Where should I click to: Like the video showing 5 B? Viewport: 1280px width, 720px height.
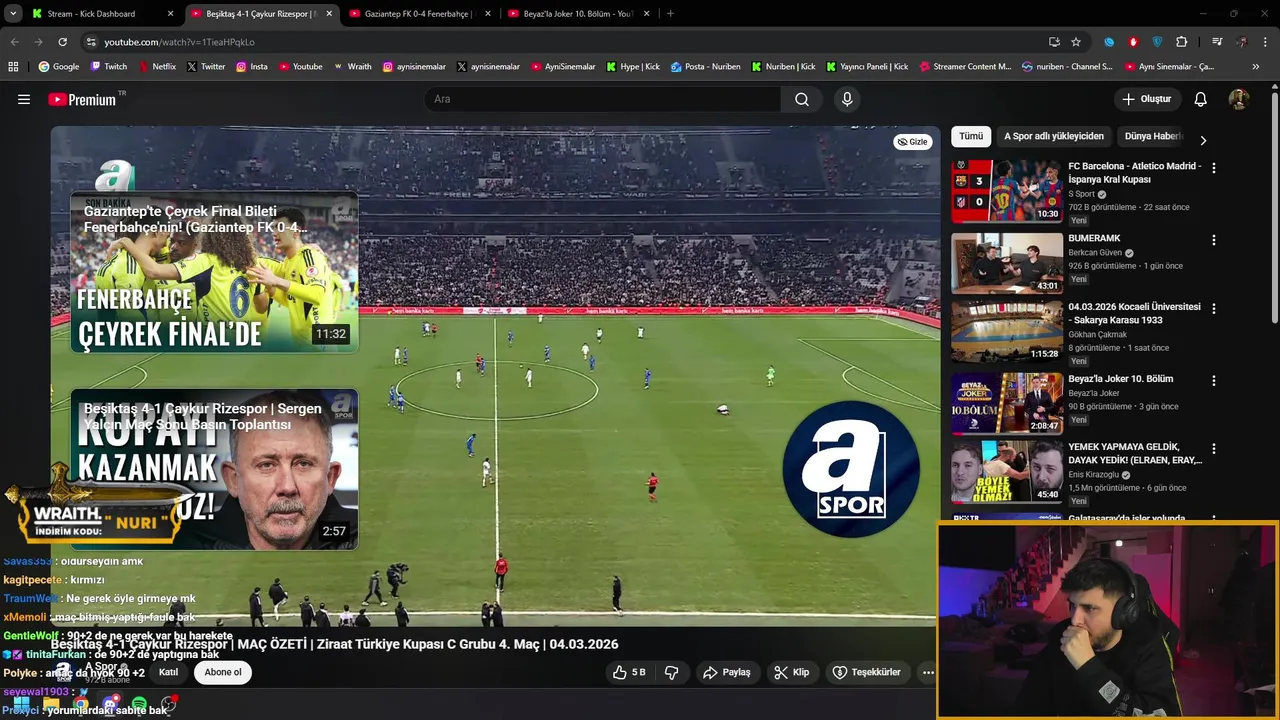pos(630,672)
